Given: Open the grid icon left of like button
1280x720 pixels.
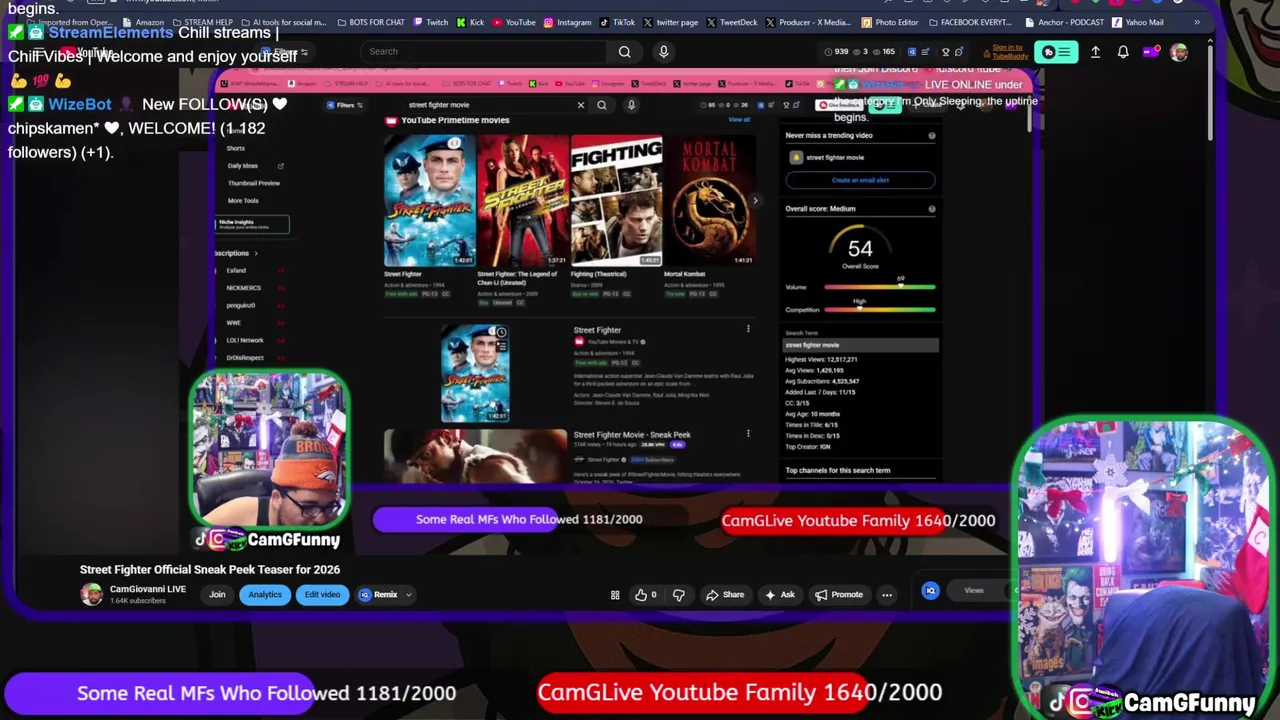Looking at the screenshot, I should tap(615, 595).
